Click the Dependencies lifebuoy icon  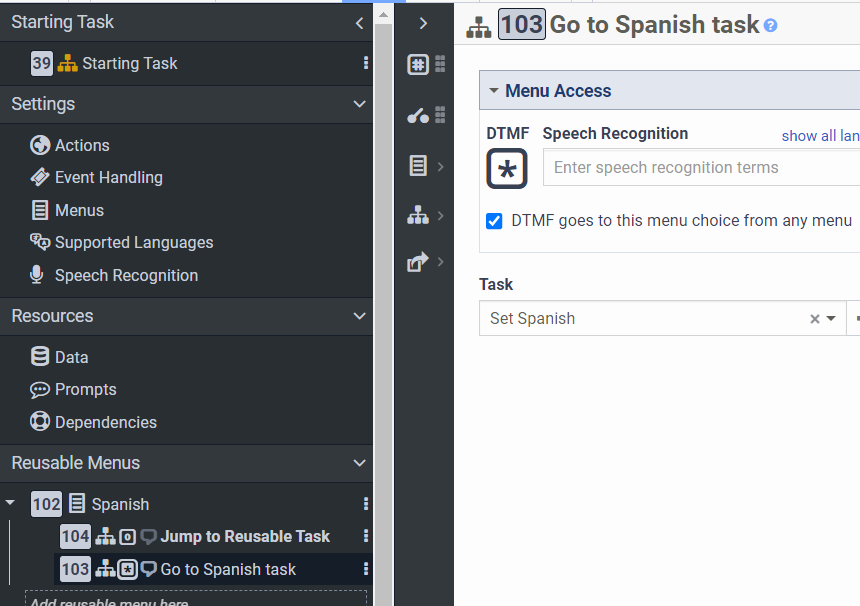[40, 422]
